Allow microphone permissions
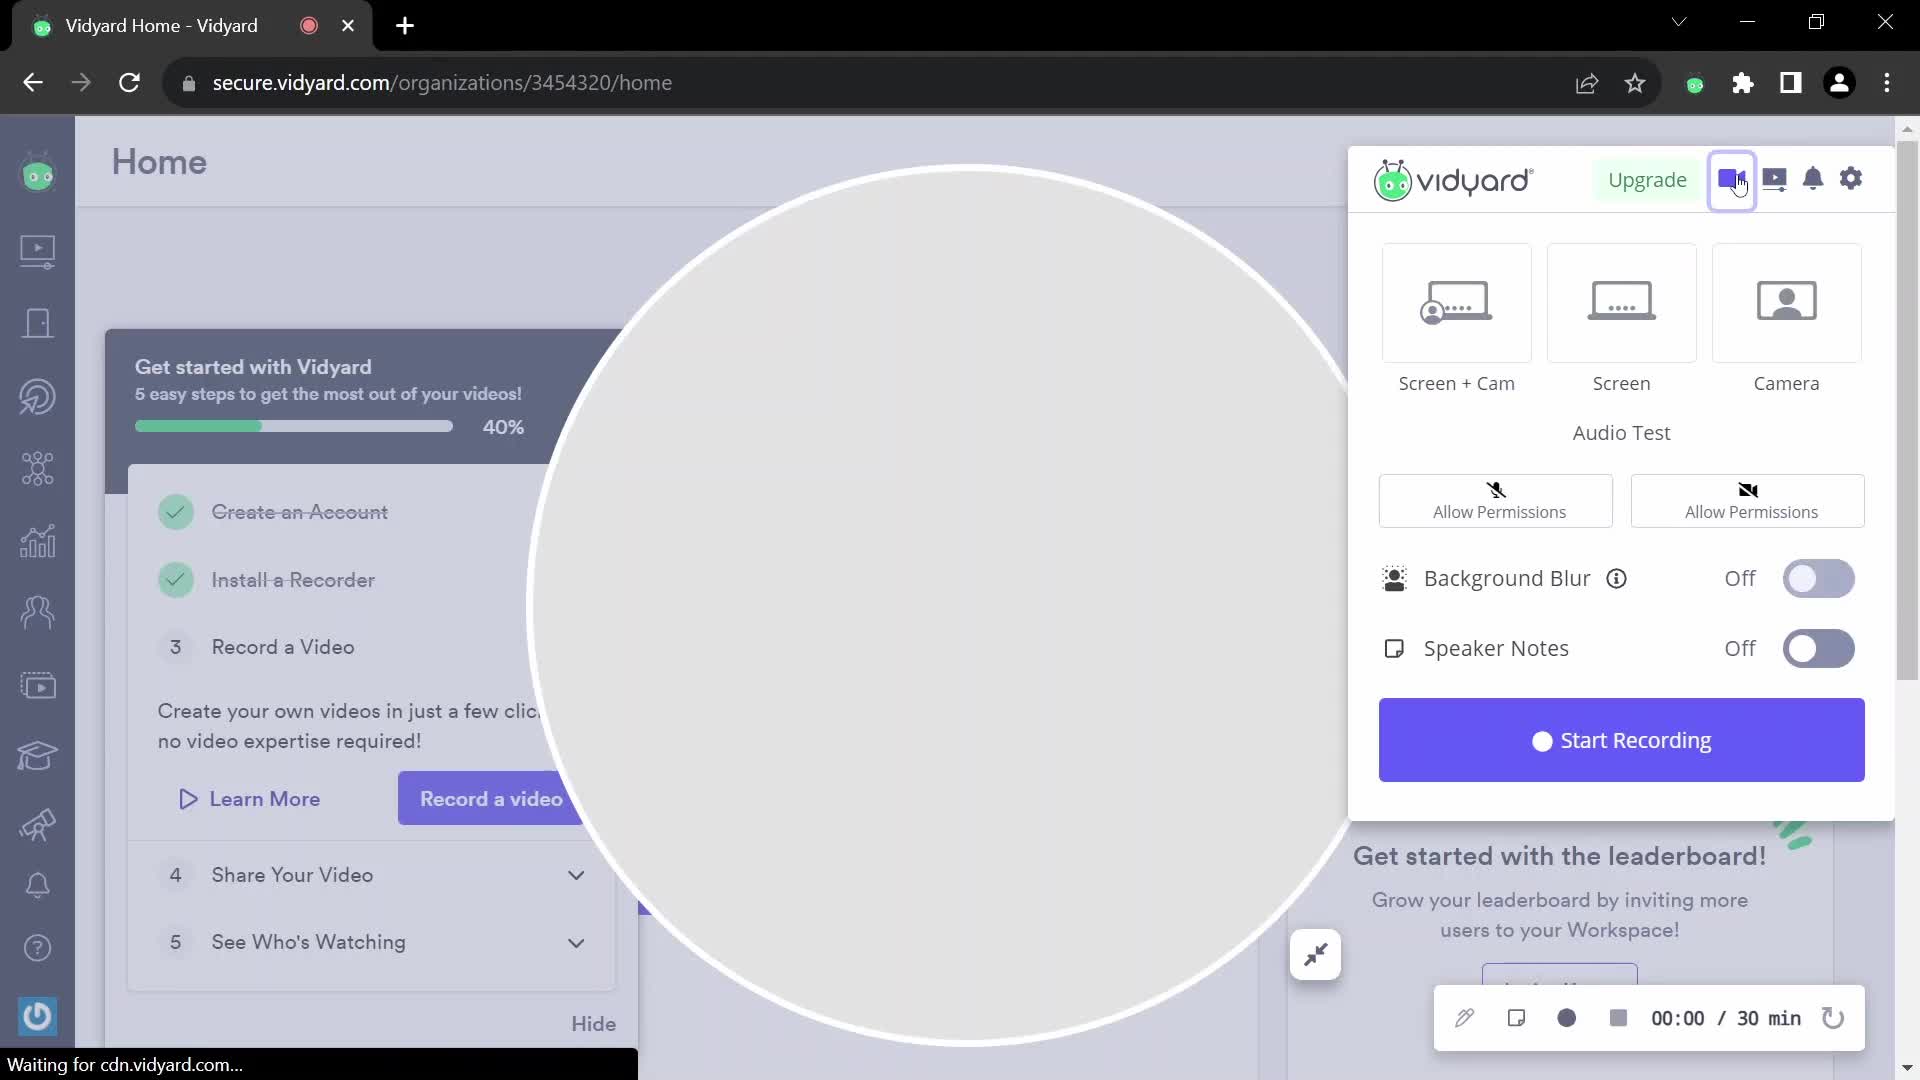The height and width of the screenshot is (1080, 1920). click(x=1495, y=500)
